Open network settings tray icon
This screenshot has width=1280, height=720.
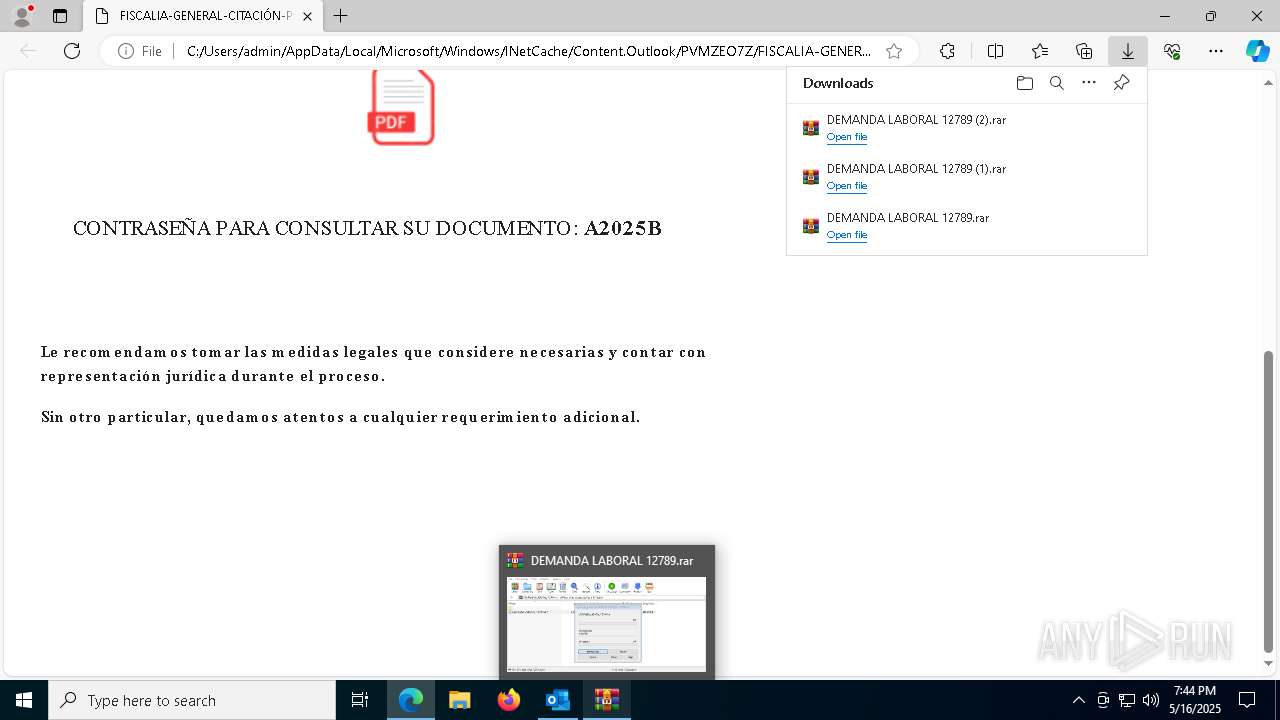(x=1127, y=700)
